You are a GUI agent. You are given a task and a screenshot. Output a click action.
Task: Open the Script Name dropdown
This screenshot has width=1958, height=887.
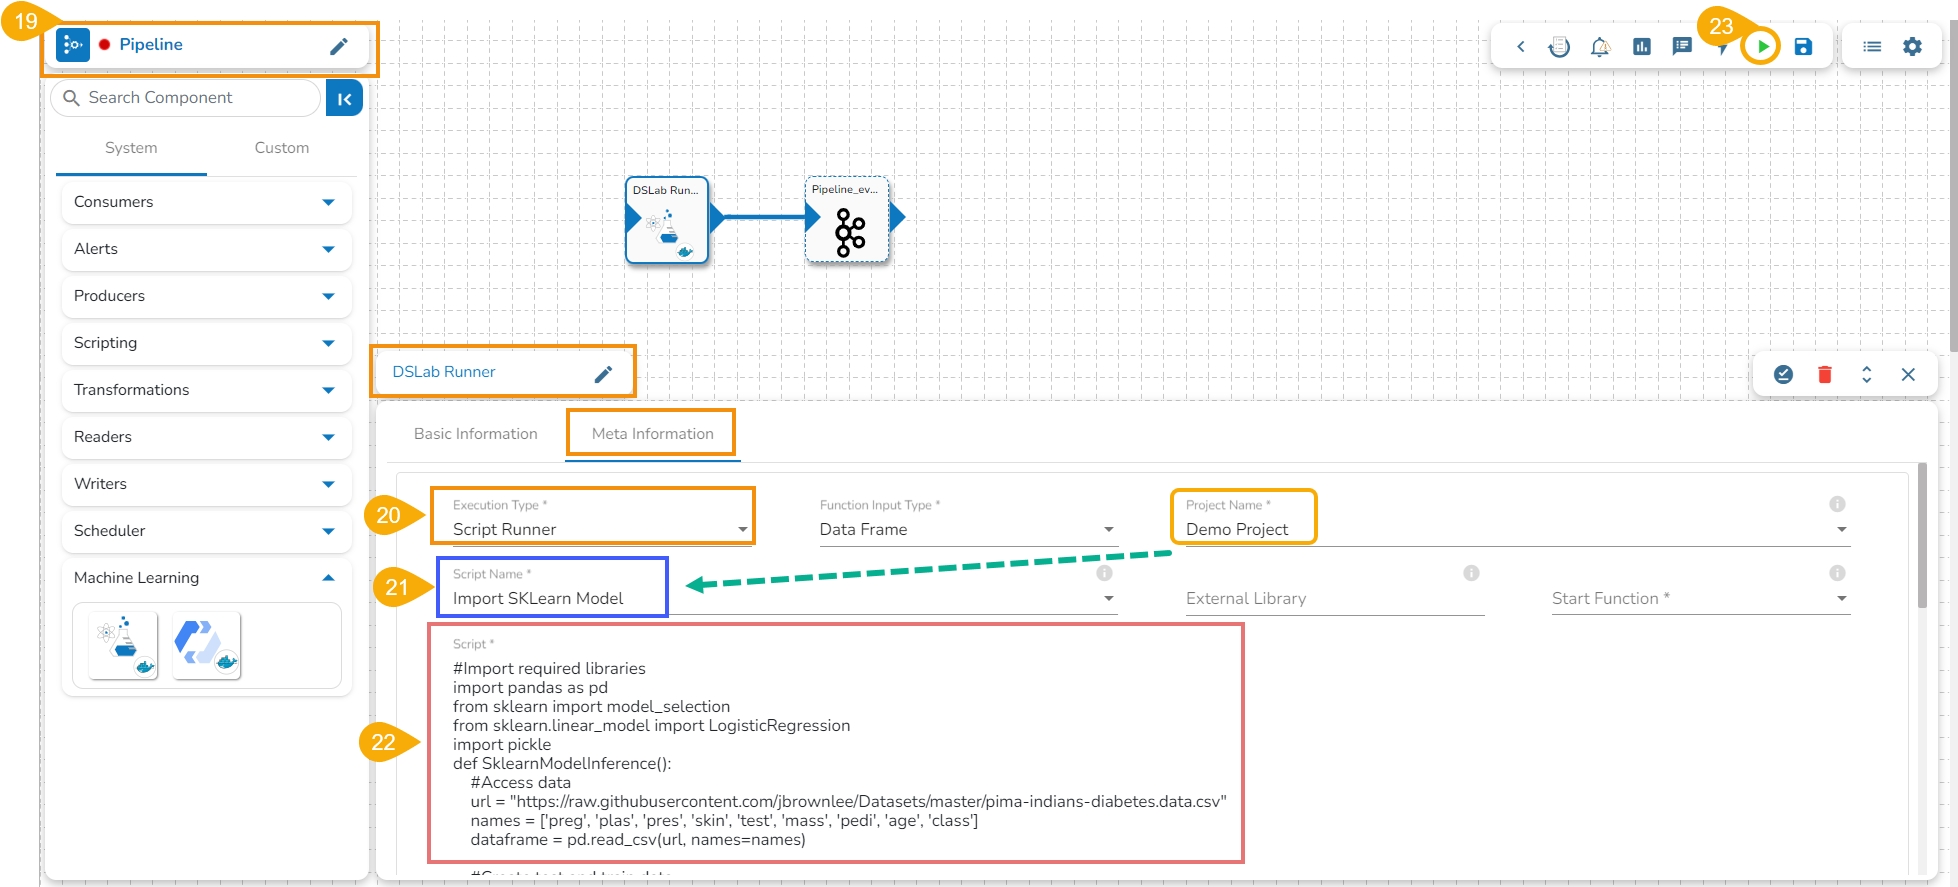(x=783, y=598)
